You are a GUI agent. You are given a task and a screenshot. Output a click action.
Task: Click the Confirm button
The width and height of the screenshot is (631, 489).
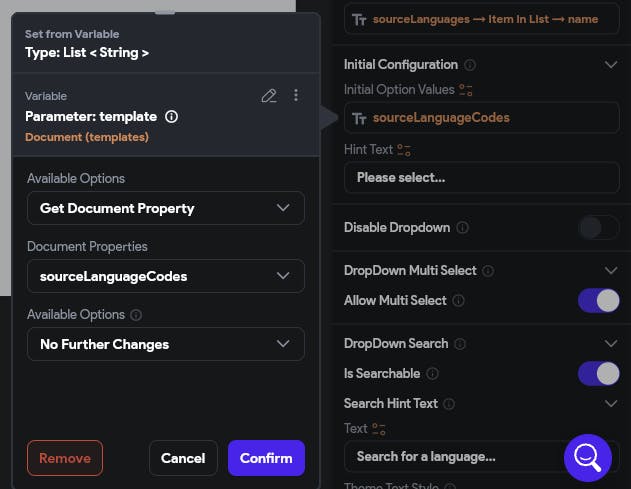click(266, 458)
